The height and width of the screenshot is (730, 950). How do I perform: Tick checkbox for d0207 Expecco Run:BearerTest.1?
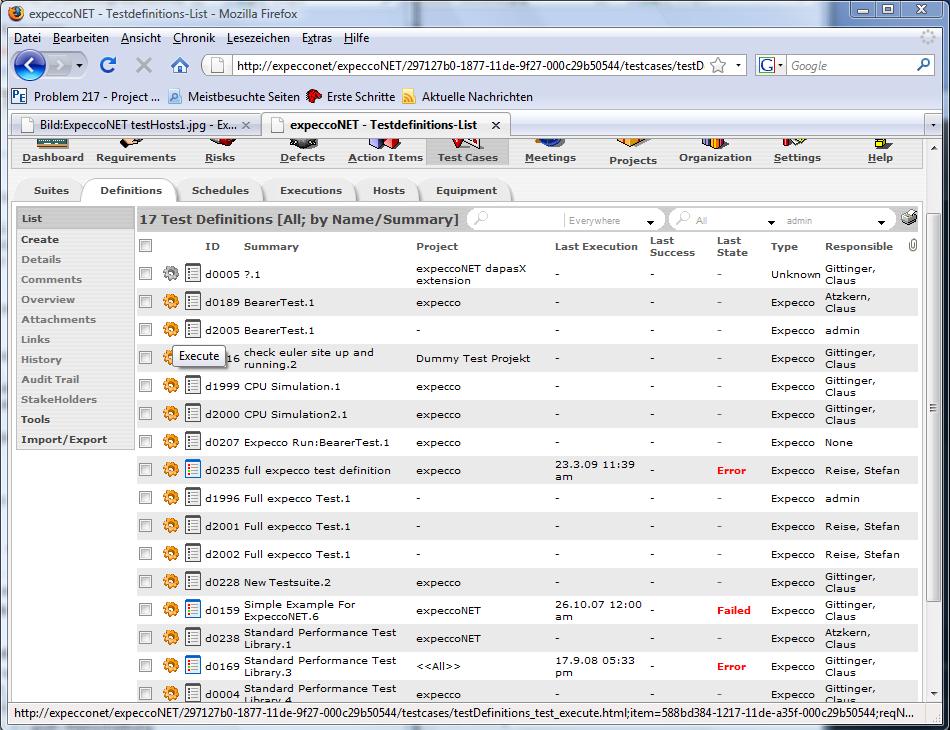pos(146,442)
